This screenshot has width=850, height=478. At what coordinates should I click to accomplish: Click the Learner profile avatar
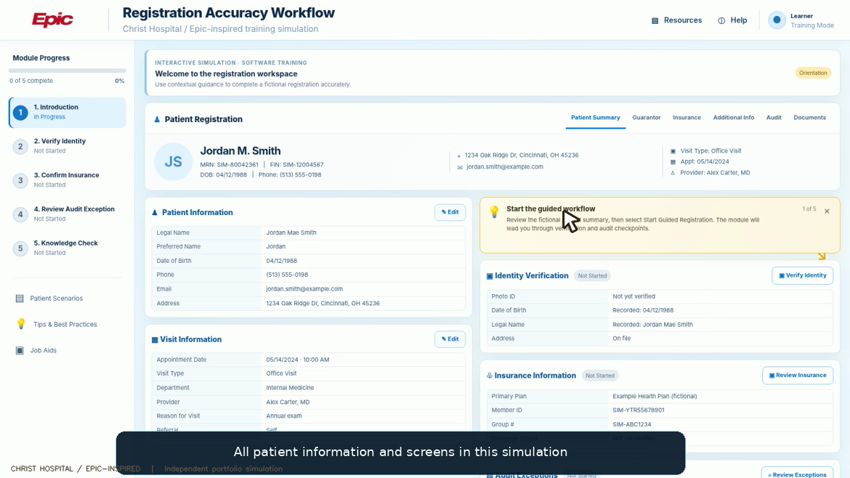click(777, 20)
